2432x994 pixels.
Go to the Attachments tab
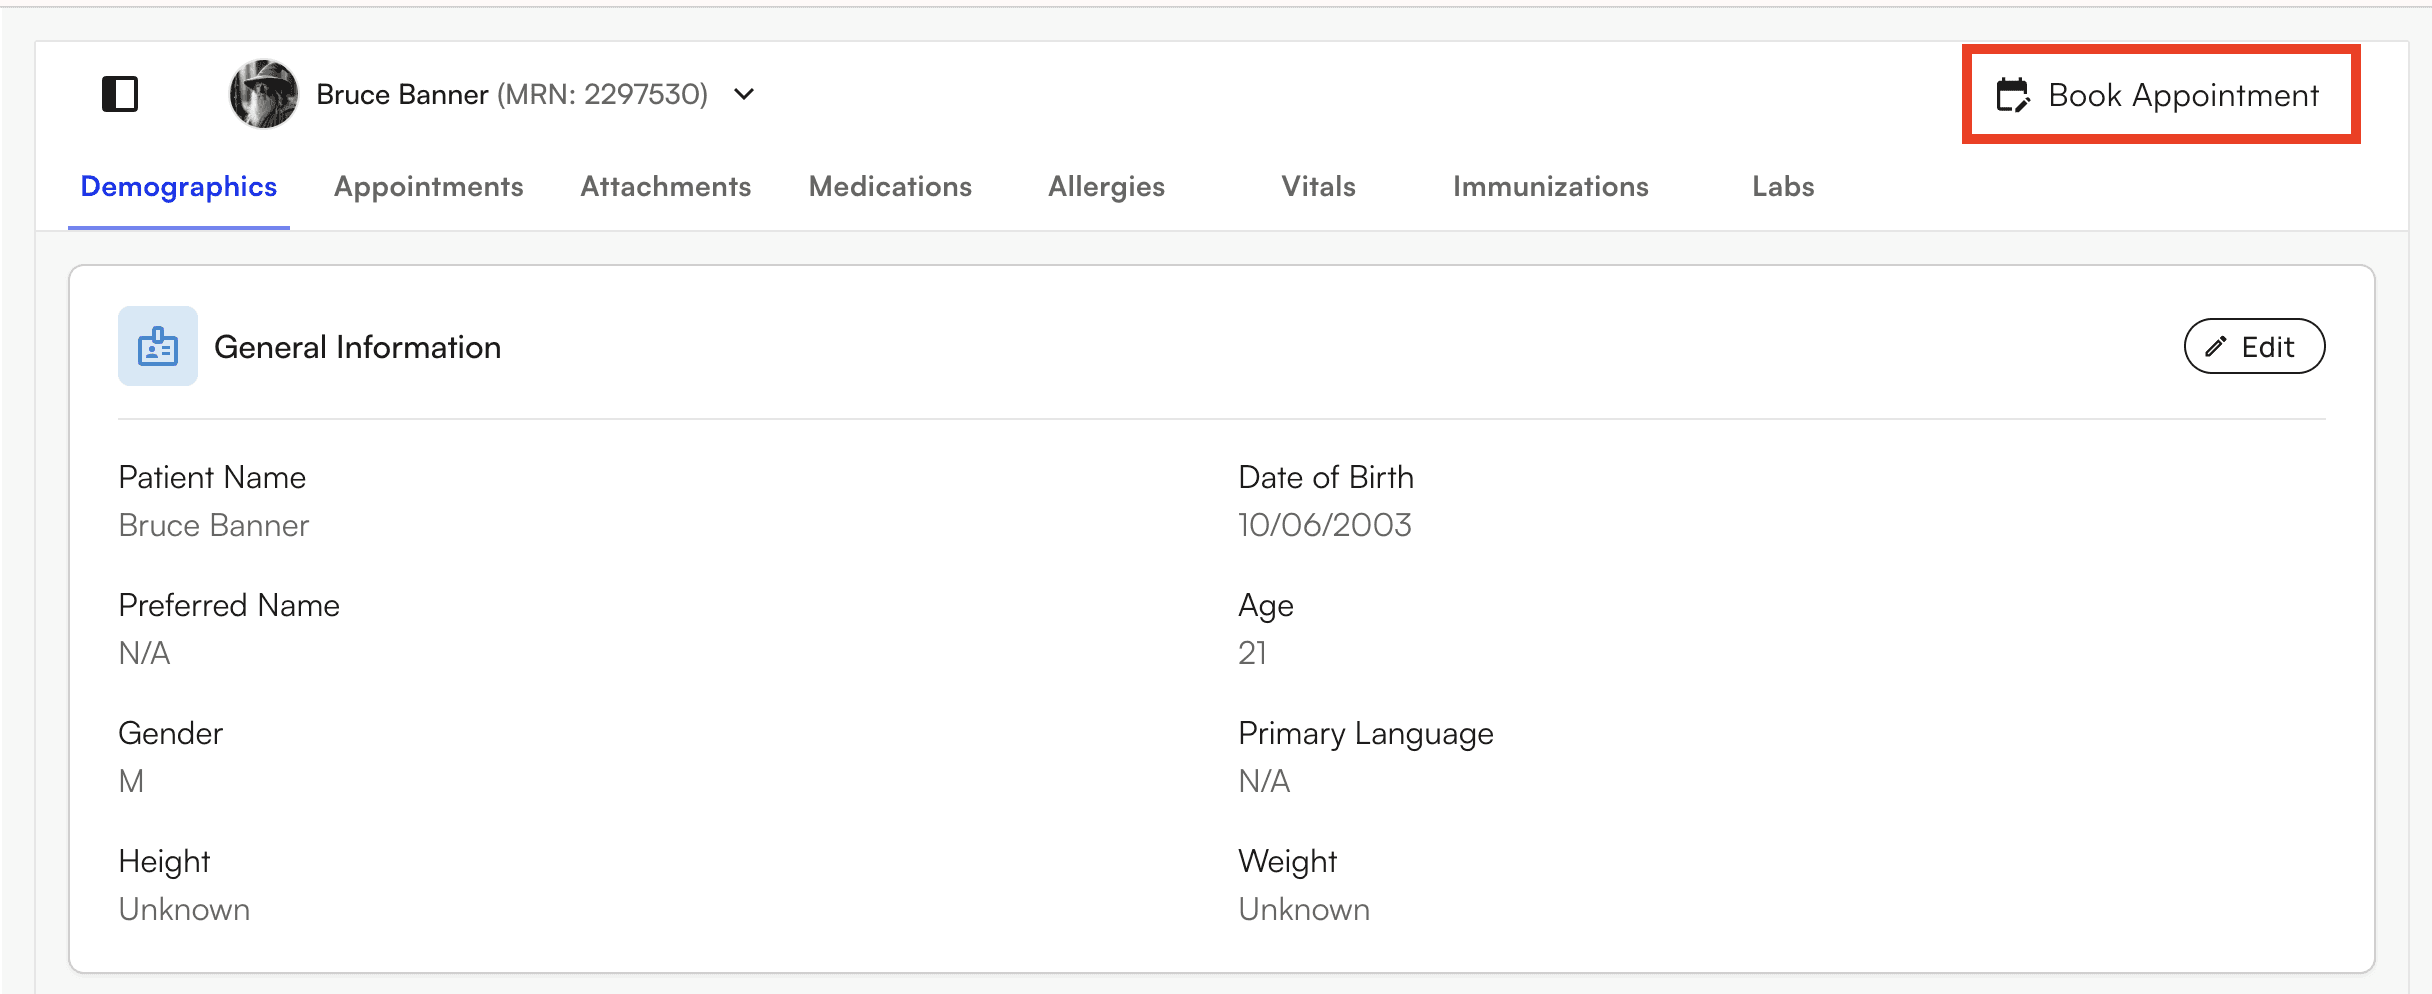point(665,187)
